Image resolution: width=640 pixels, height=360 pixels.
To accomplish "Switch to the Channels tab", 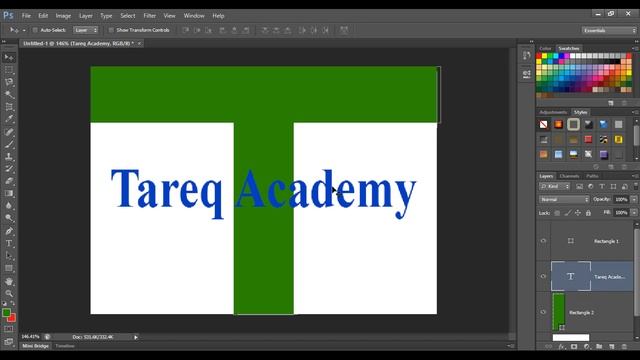I will pyautogui.click(x=569, y=176).
